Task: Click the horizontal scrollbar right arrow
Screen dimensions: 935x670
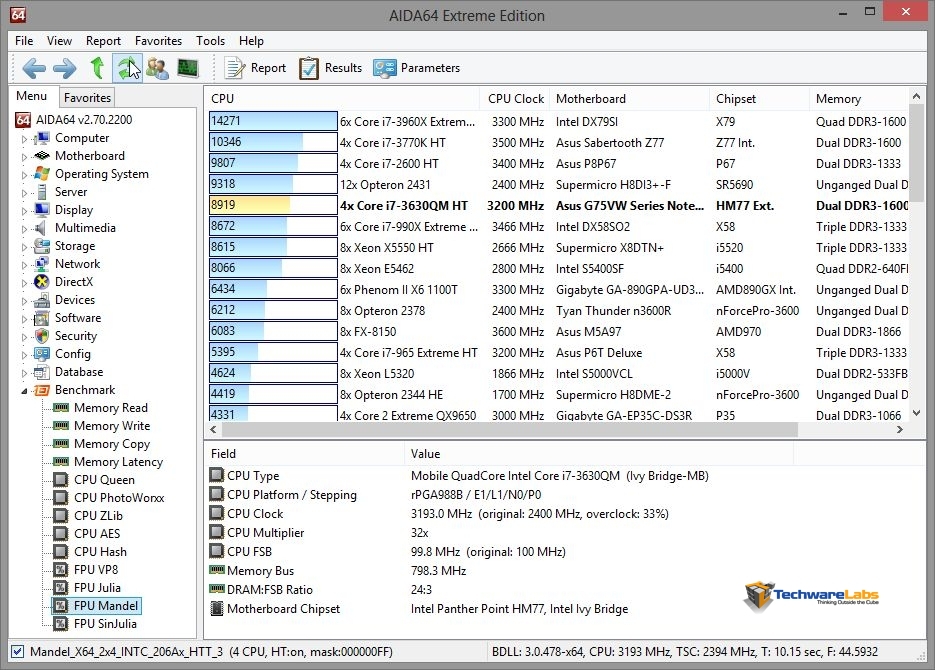Action: coord(900,429)
